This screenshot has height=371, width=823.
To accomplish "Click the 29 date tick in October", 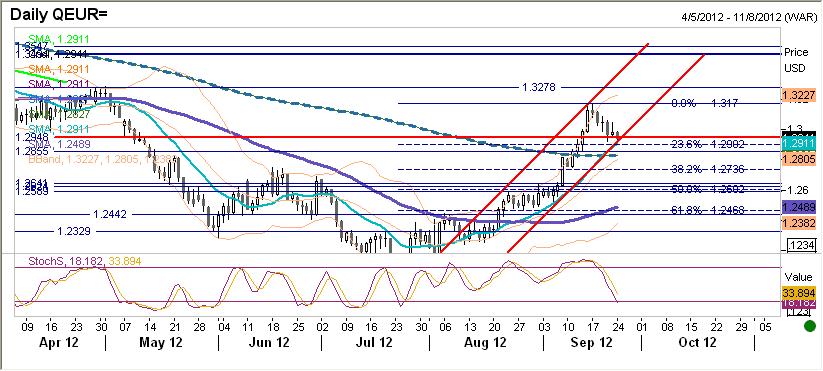I will (x=741, y=326).
